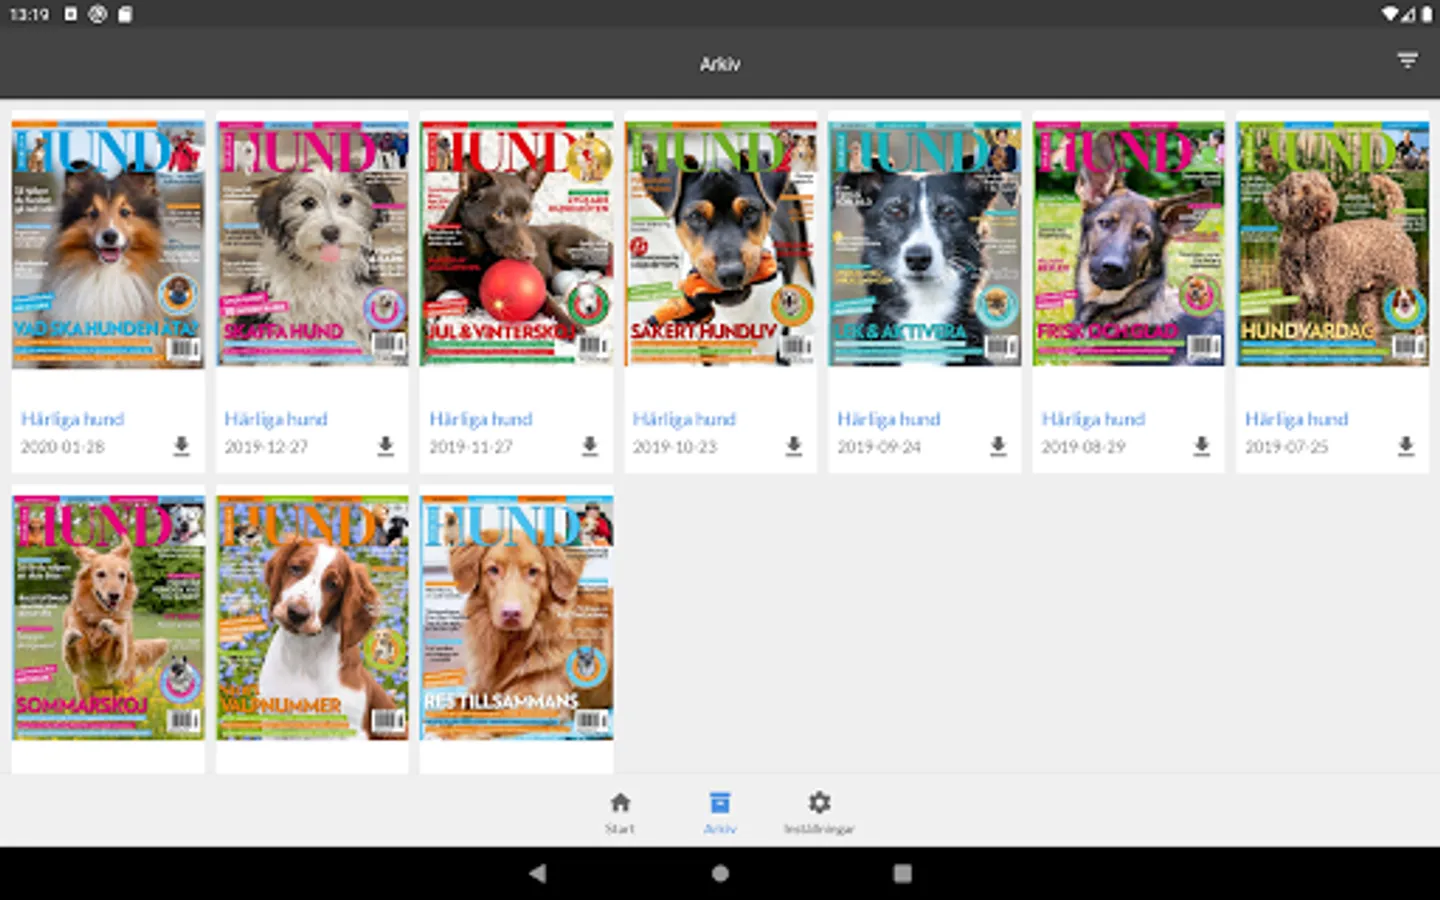1440x900 pixels.
Task: Open the 'Lek & Aktivera' cover
Action: coord(925,244)
